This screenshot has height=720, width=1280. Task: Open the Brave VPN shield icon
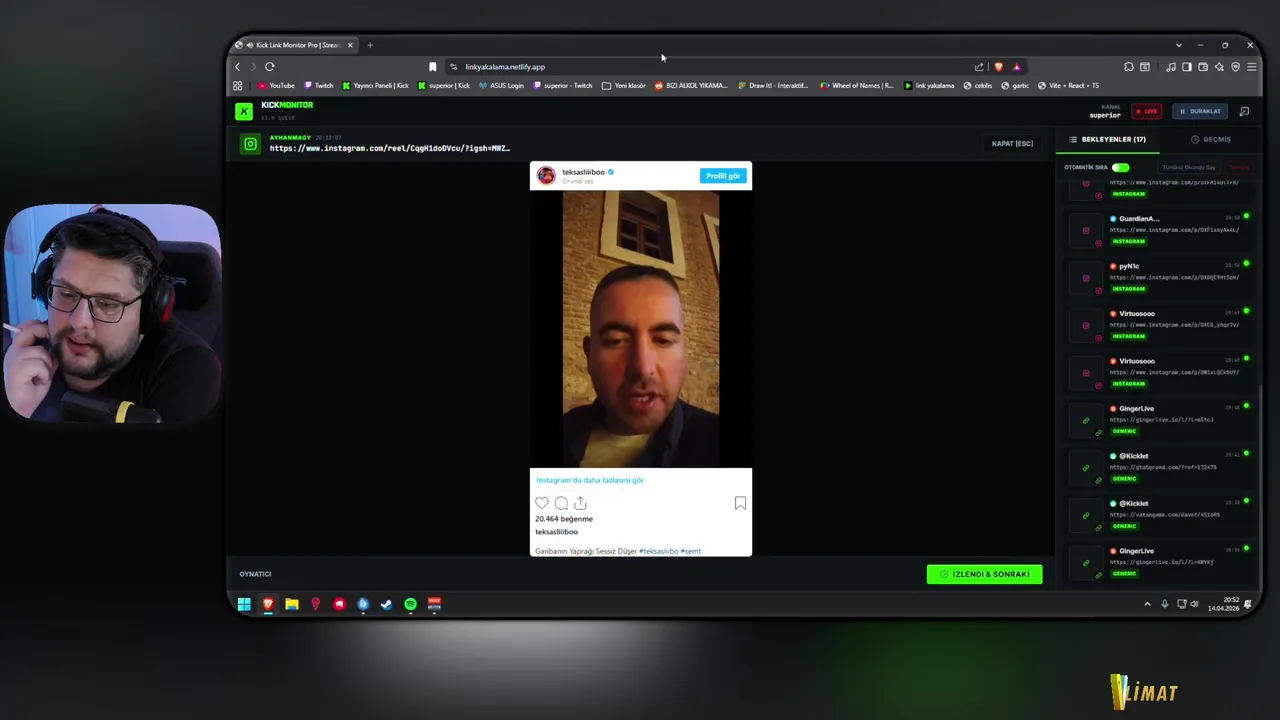(x=1235, y=67)
